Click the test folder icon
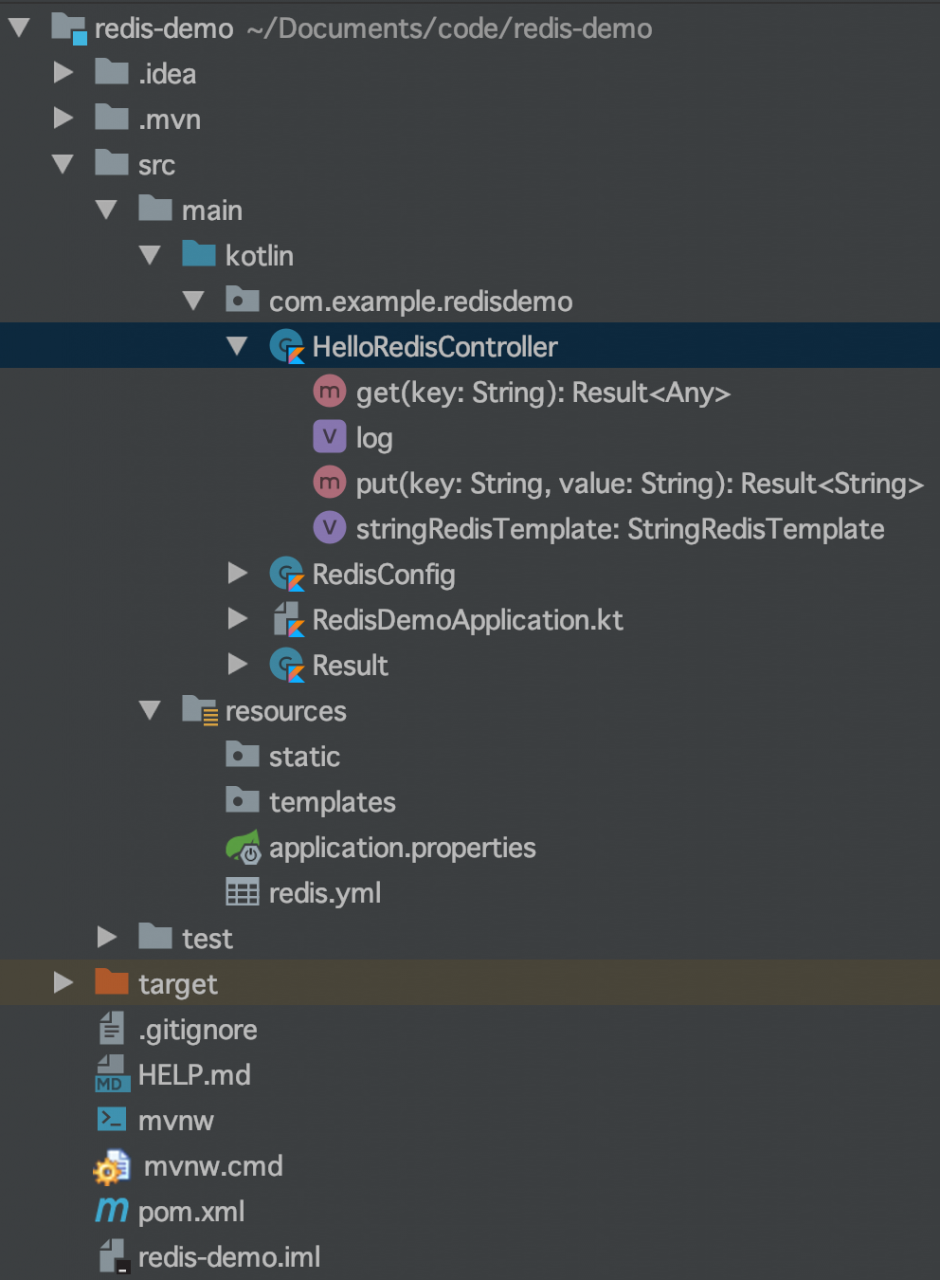The image size is (940, 1280). point(155,937)
